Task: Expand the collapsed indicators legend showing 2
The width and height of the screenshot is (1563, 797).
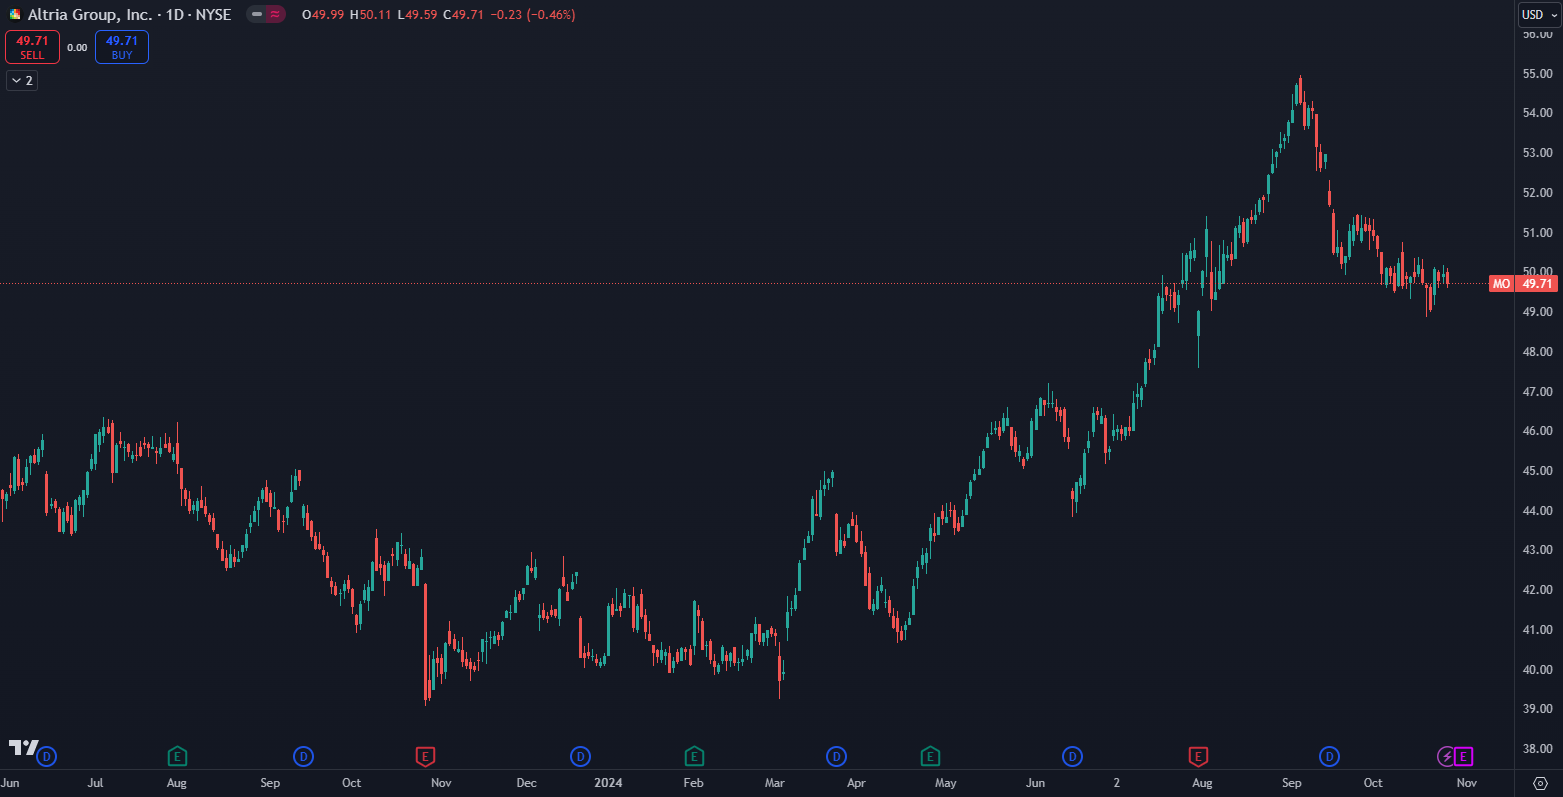Action: pos(22,81)
